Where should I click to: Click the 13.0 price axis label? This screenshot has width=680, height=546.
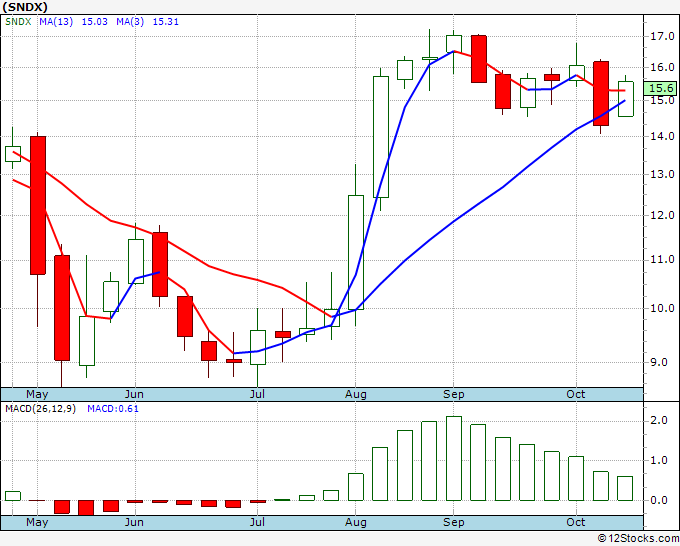pos(662,174)
